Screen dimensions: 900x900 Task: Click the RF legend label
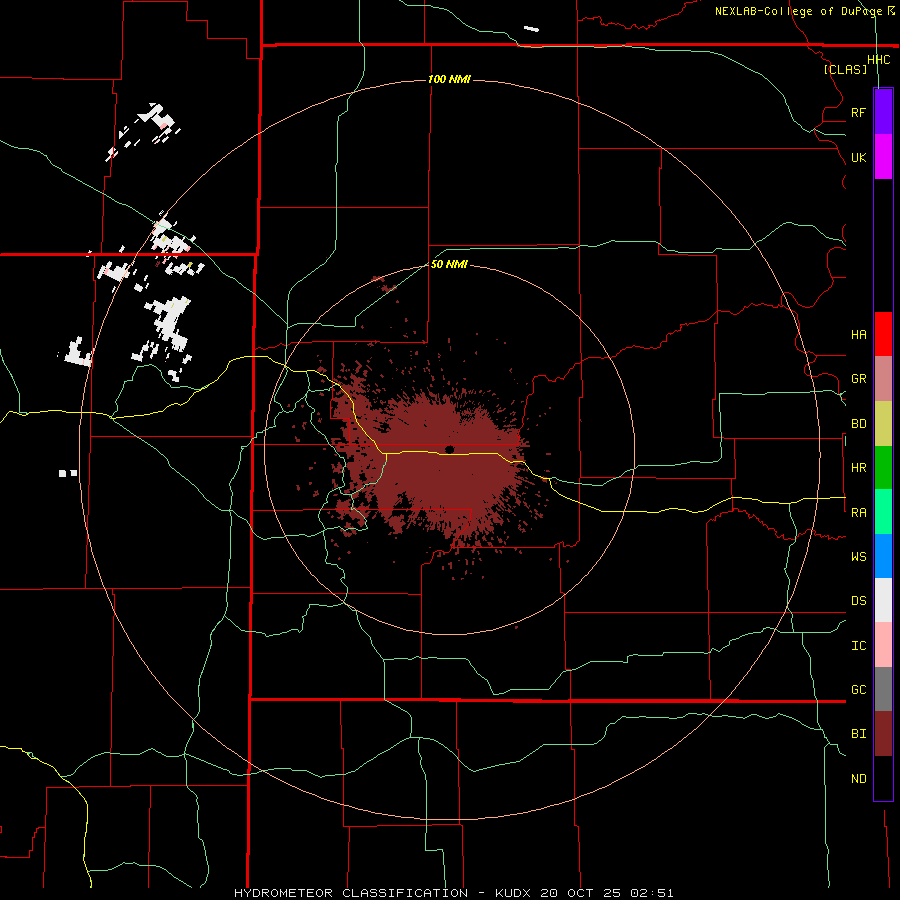pos(858,112)
